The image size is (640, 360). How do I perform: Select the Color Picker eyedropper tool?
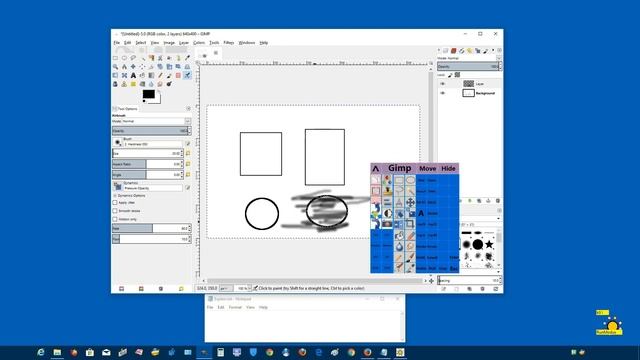187,58
